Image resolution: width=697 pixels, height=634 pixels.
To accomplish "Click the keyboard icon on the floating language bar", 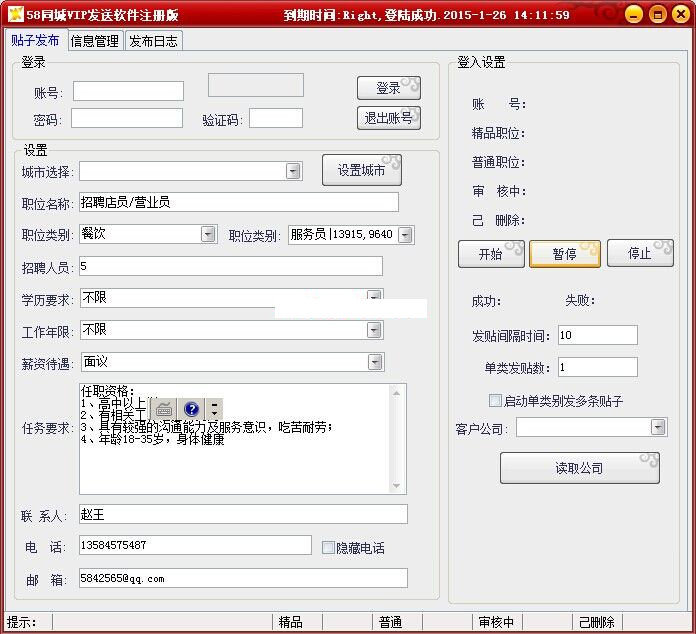I will 165,409.
